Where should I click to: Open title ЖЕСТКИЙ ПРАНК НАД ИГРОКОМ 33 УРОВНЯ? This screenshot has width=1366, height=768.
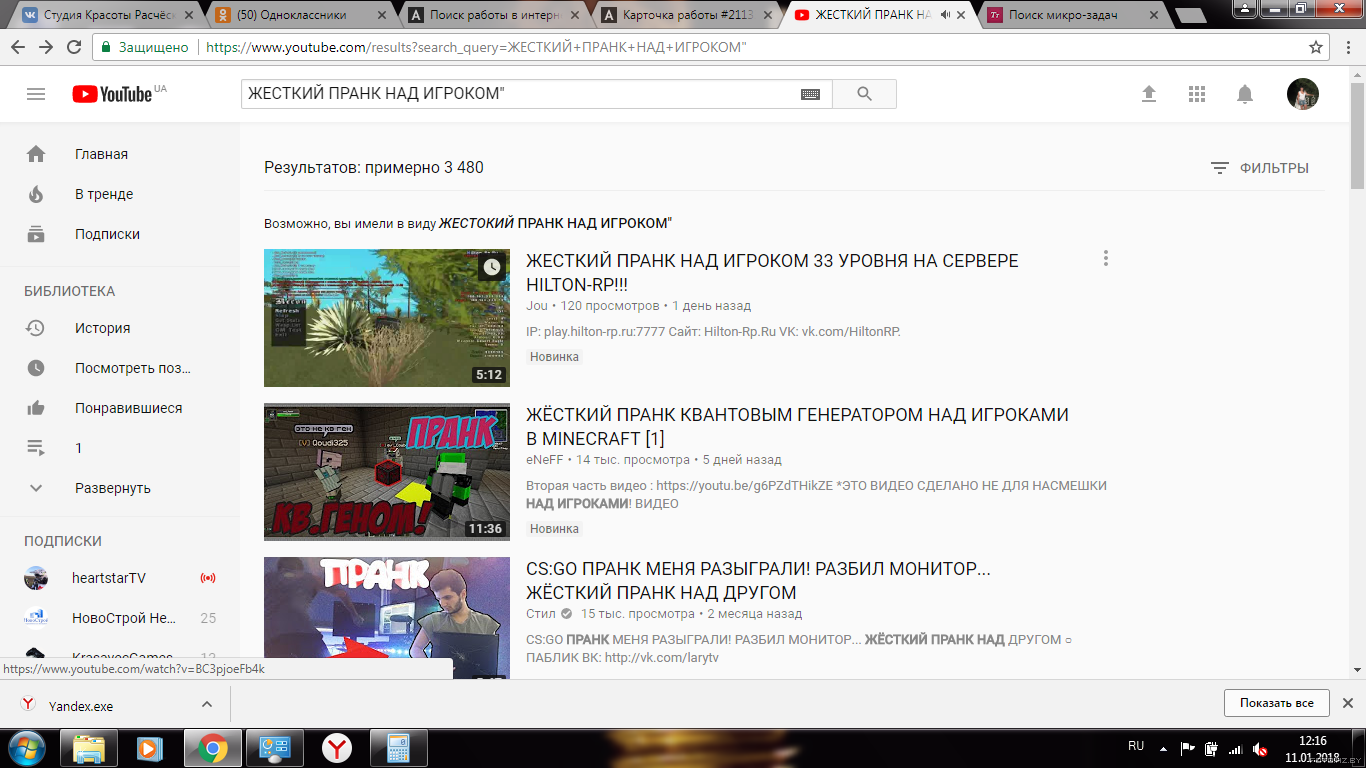tap(772, 273)
